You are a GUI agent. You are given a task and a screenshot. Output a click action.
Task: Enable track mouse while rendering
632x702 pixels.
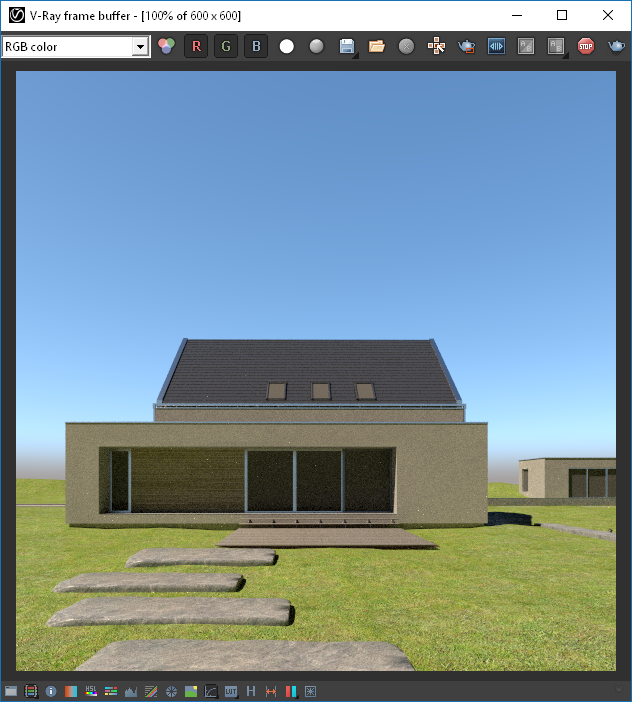436,46
